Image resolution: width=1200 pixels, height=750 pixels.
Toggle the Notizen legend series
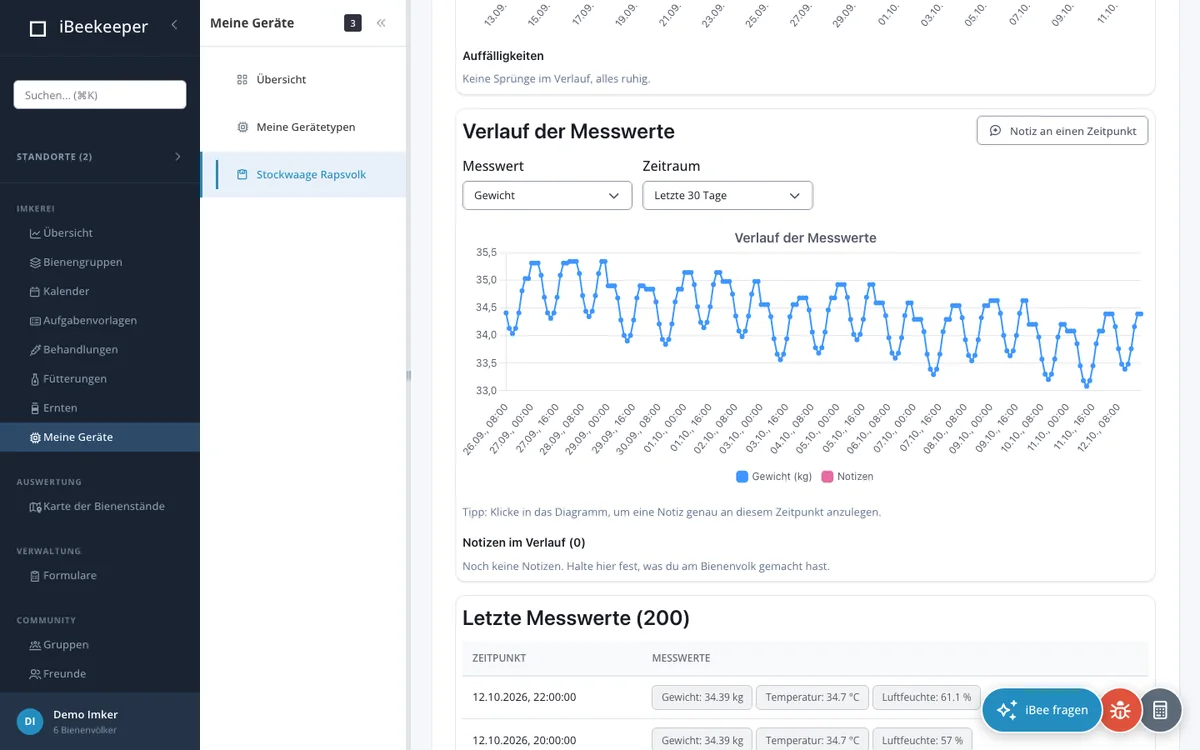pyautogui.click(x=847, y=477)
